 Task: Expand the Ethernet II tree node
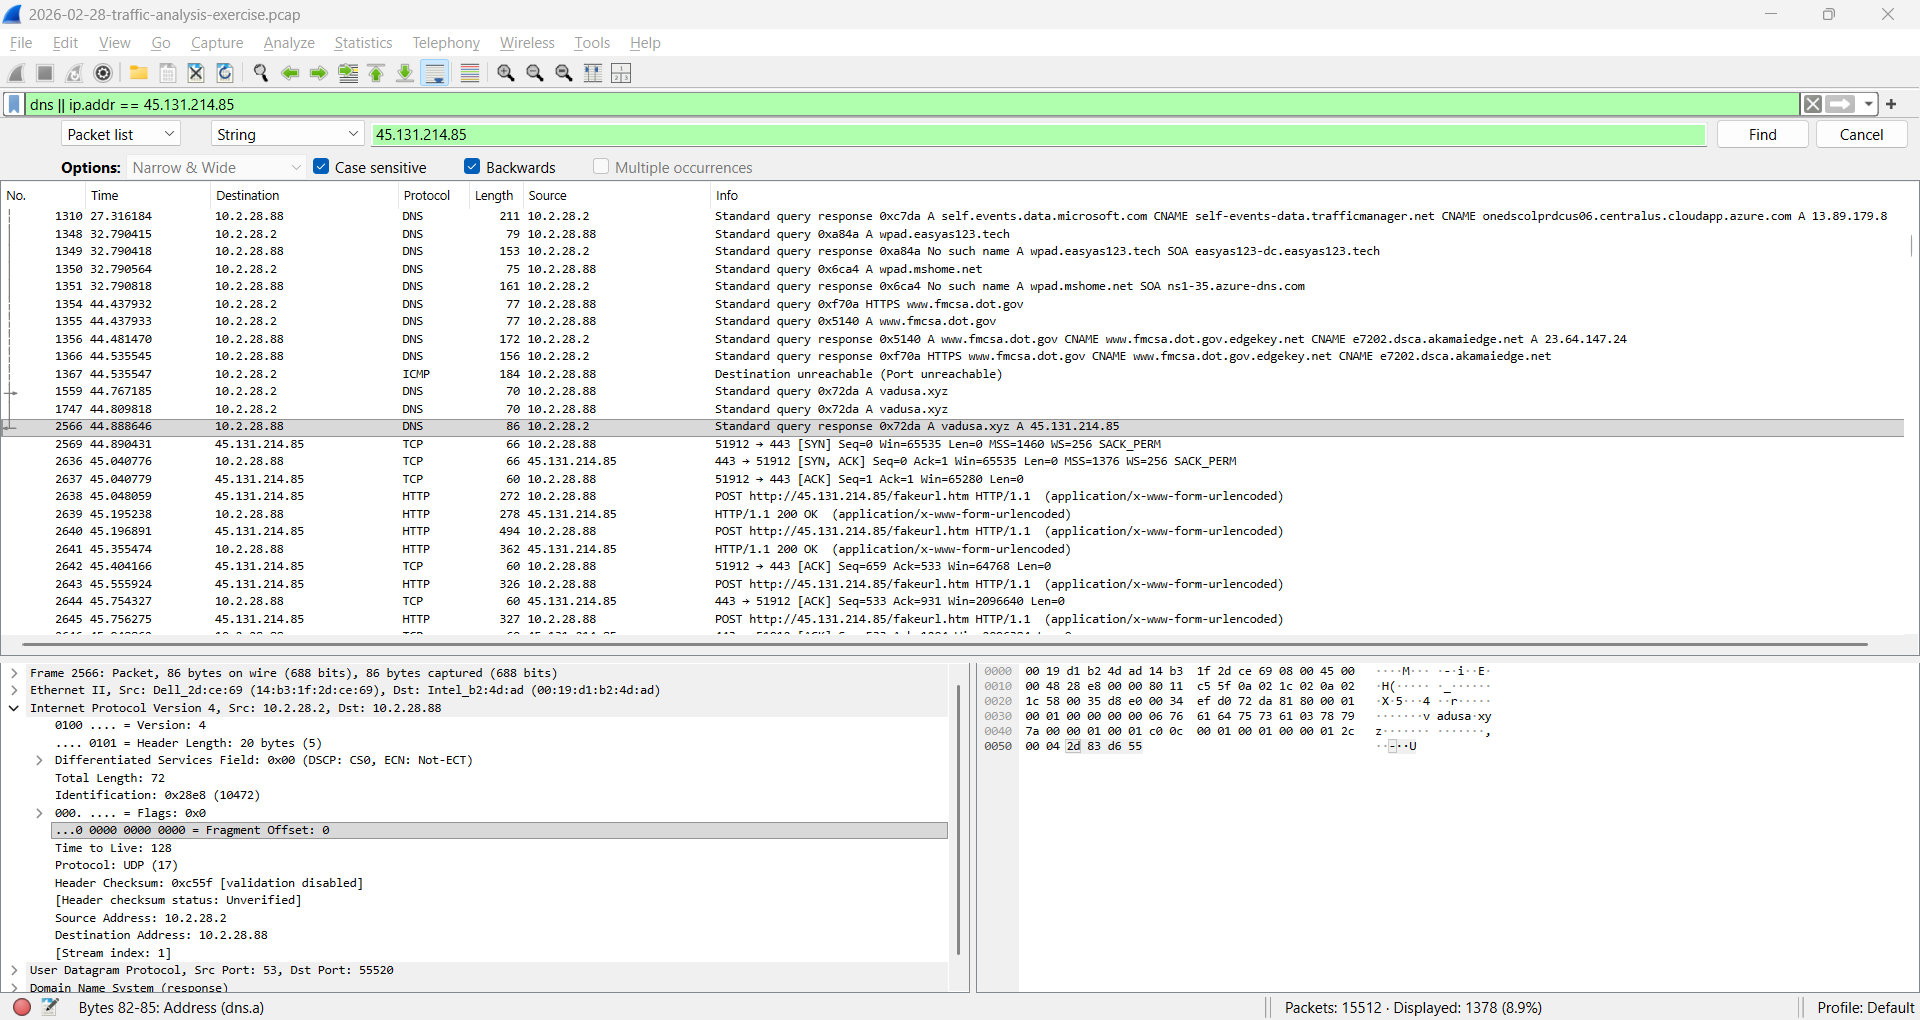point(14,690)
